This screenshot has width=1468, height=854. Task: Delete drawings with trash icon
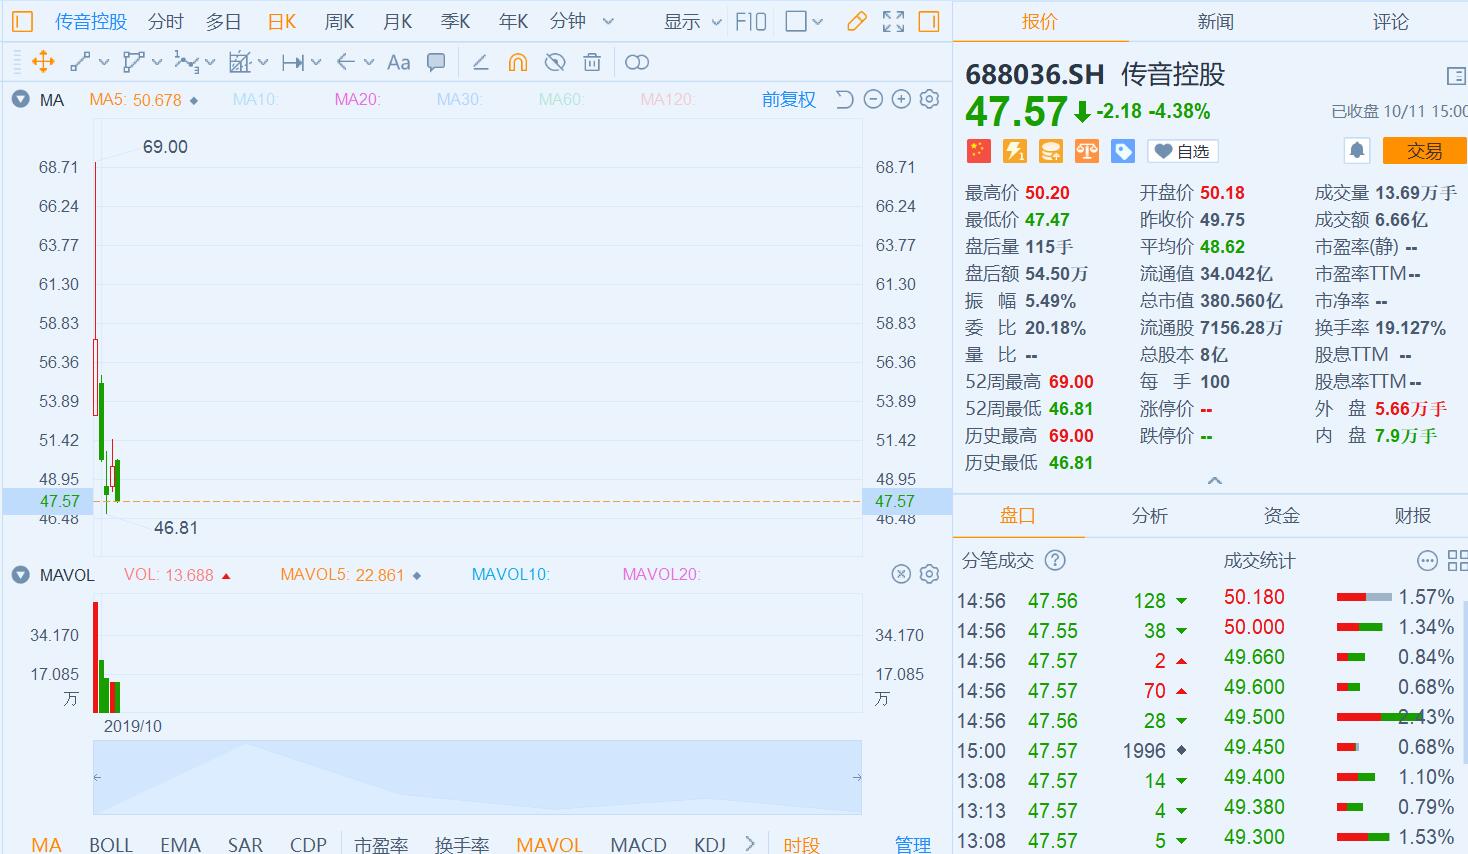coord(592,62)
